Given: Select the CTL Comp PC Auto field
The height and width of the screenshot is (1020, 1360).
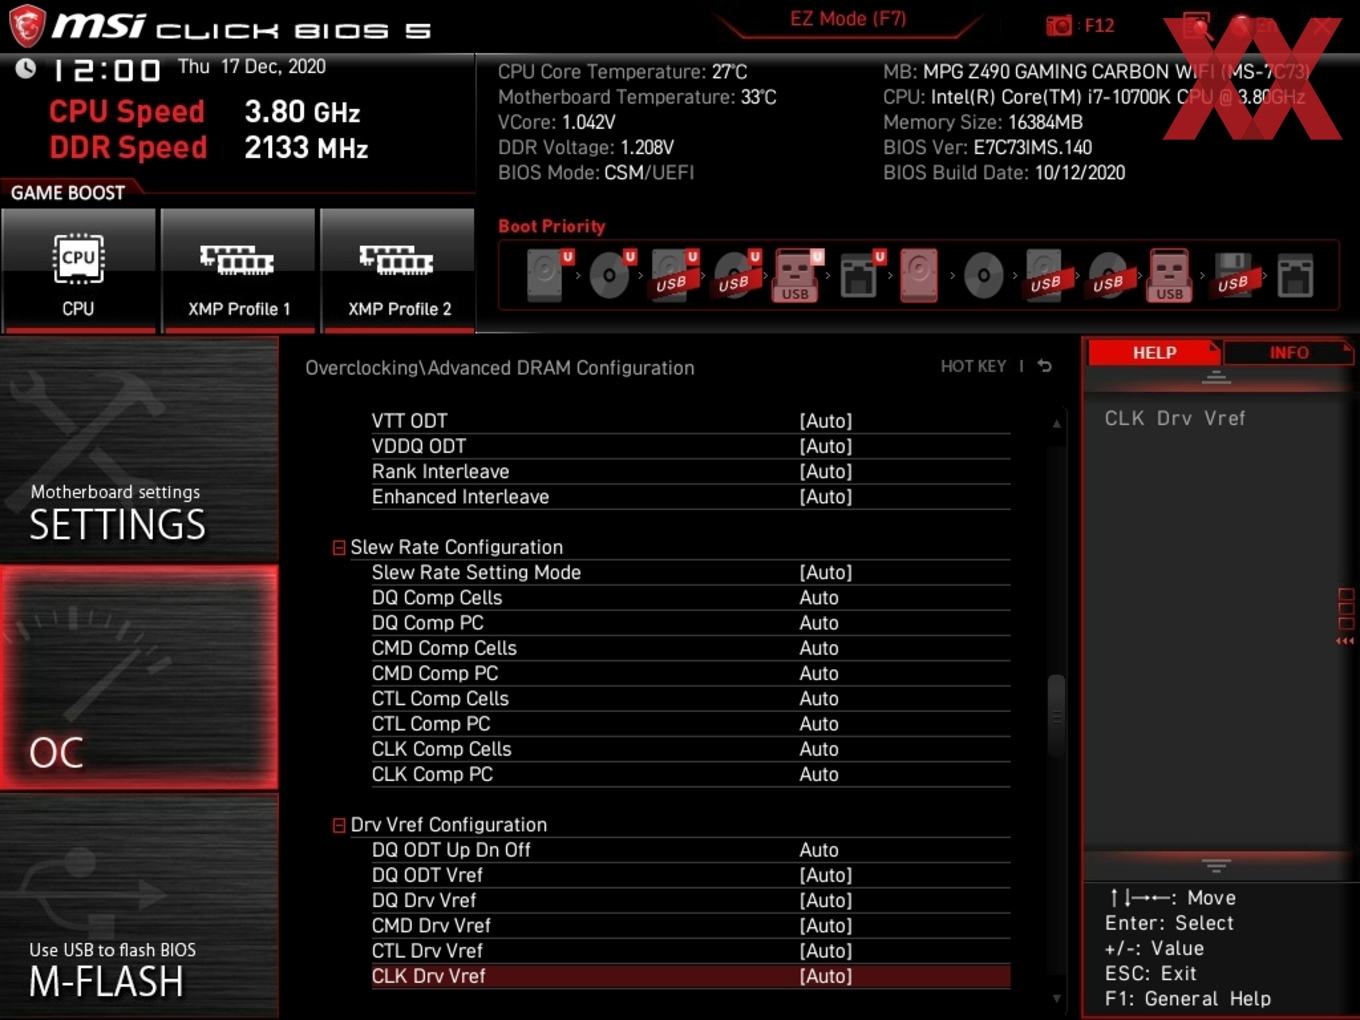Looking at the screenshot, I should point(819,724).
